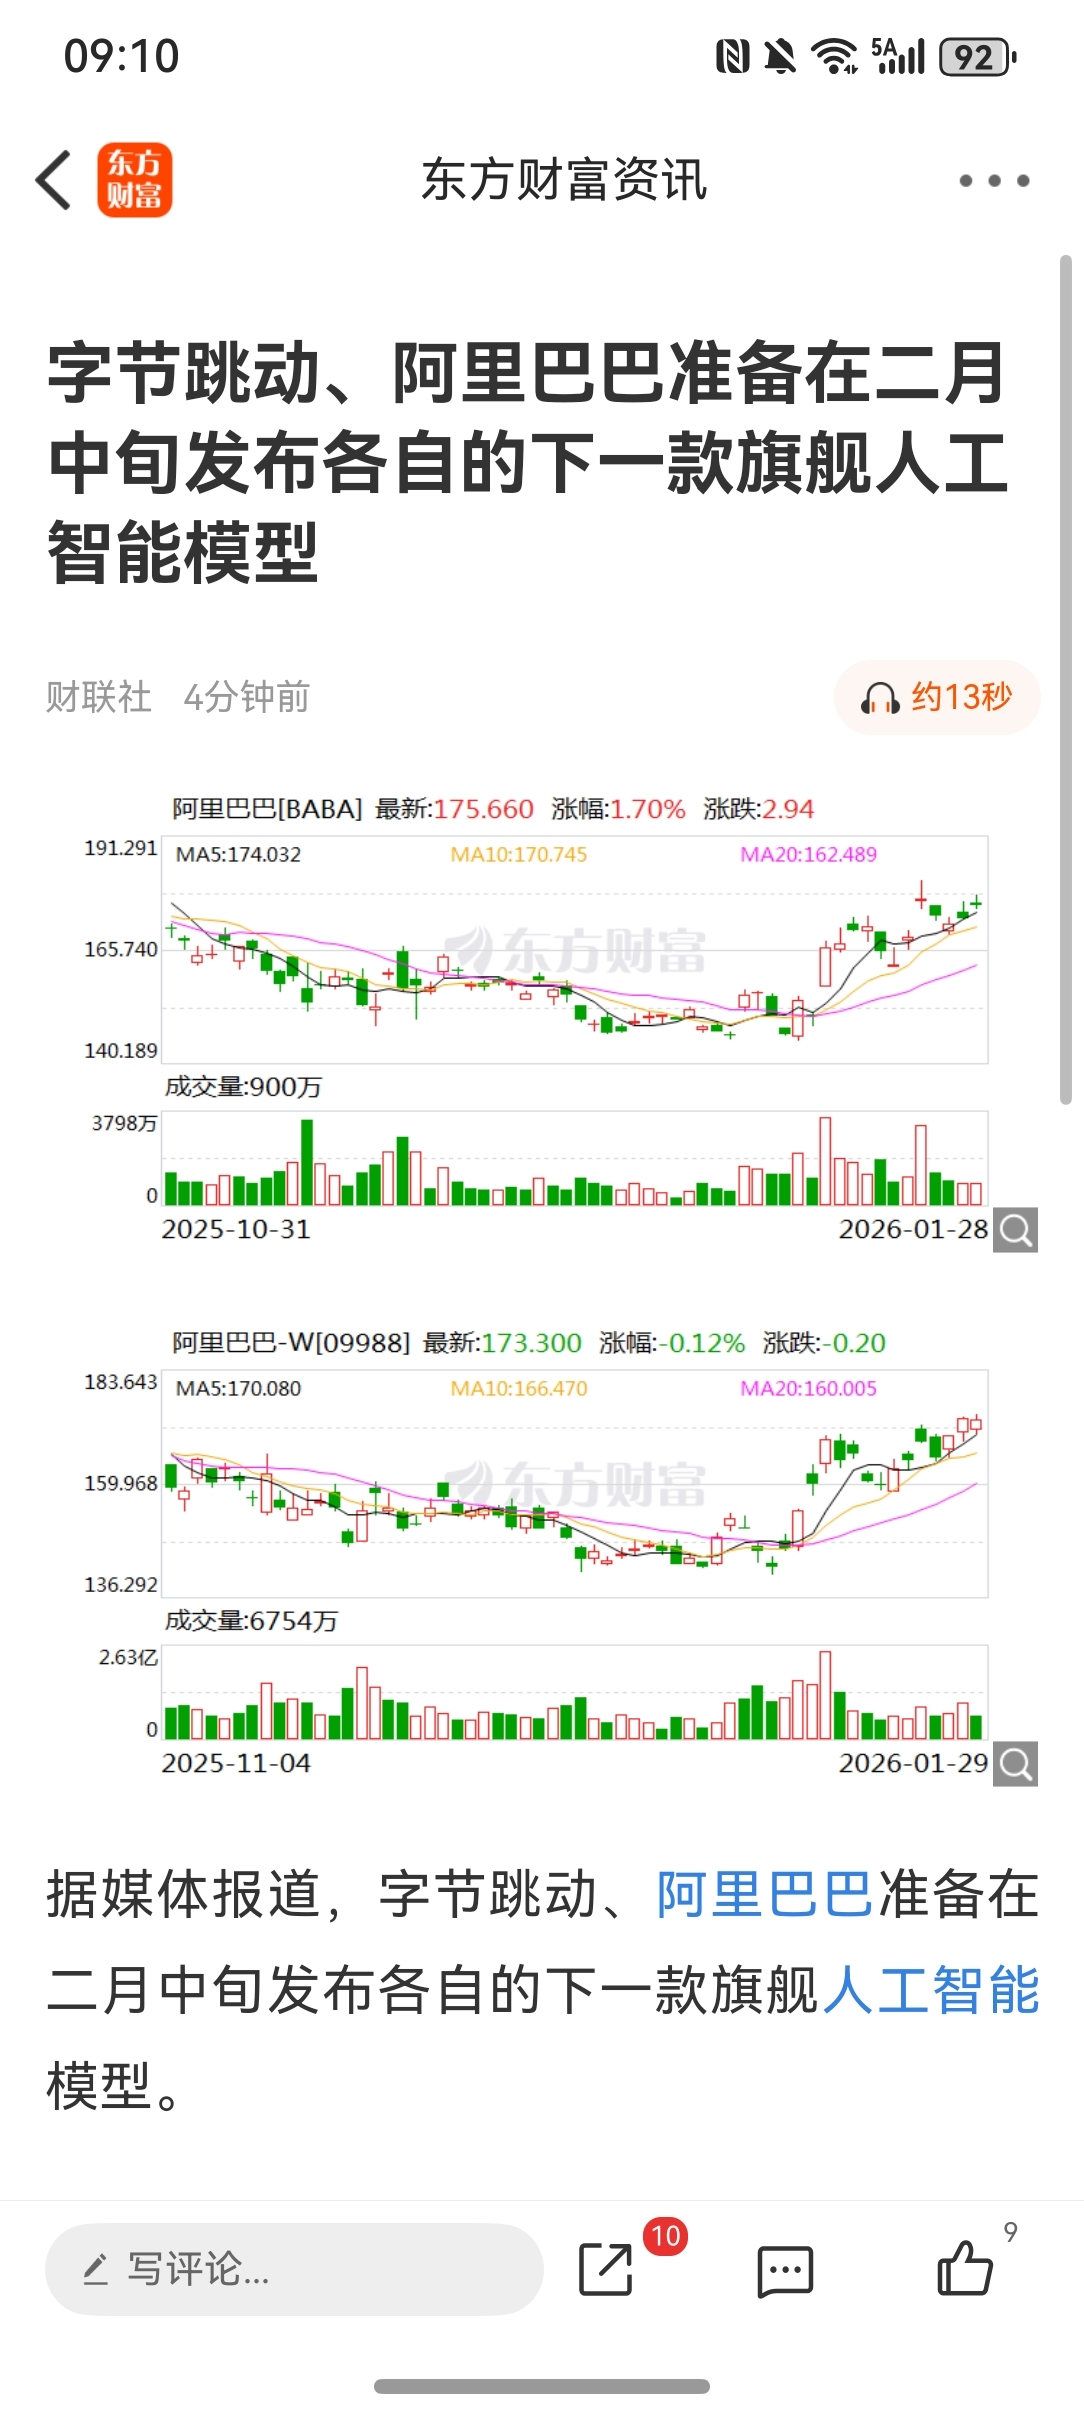Tap the Wi-Fi status icon
The image size is (1084, 2412).
coord(834,57)
